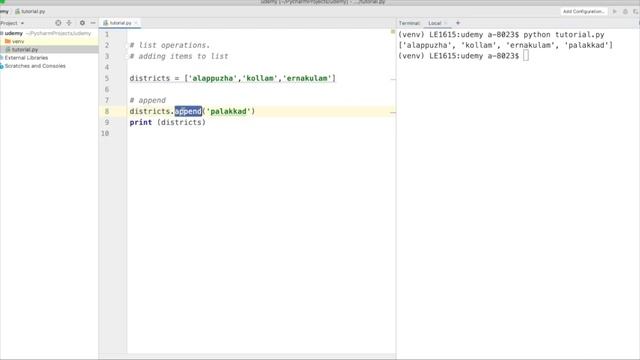The height and width of the screenshot is (360, 640).
Task: Click the terminal output list line
Action: [x=506, y=45]
